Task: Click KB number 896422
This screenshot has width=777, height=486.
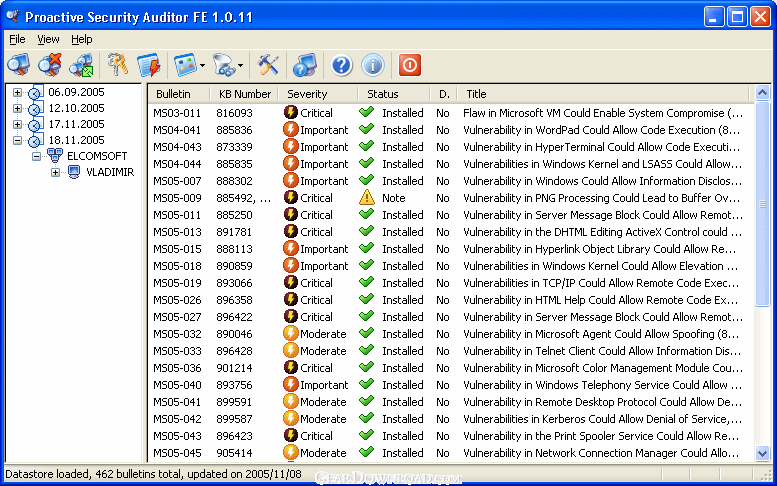Action: point(234,317)
